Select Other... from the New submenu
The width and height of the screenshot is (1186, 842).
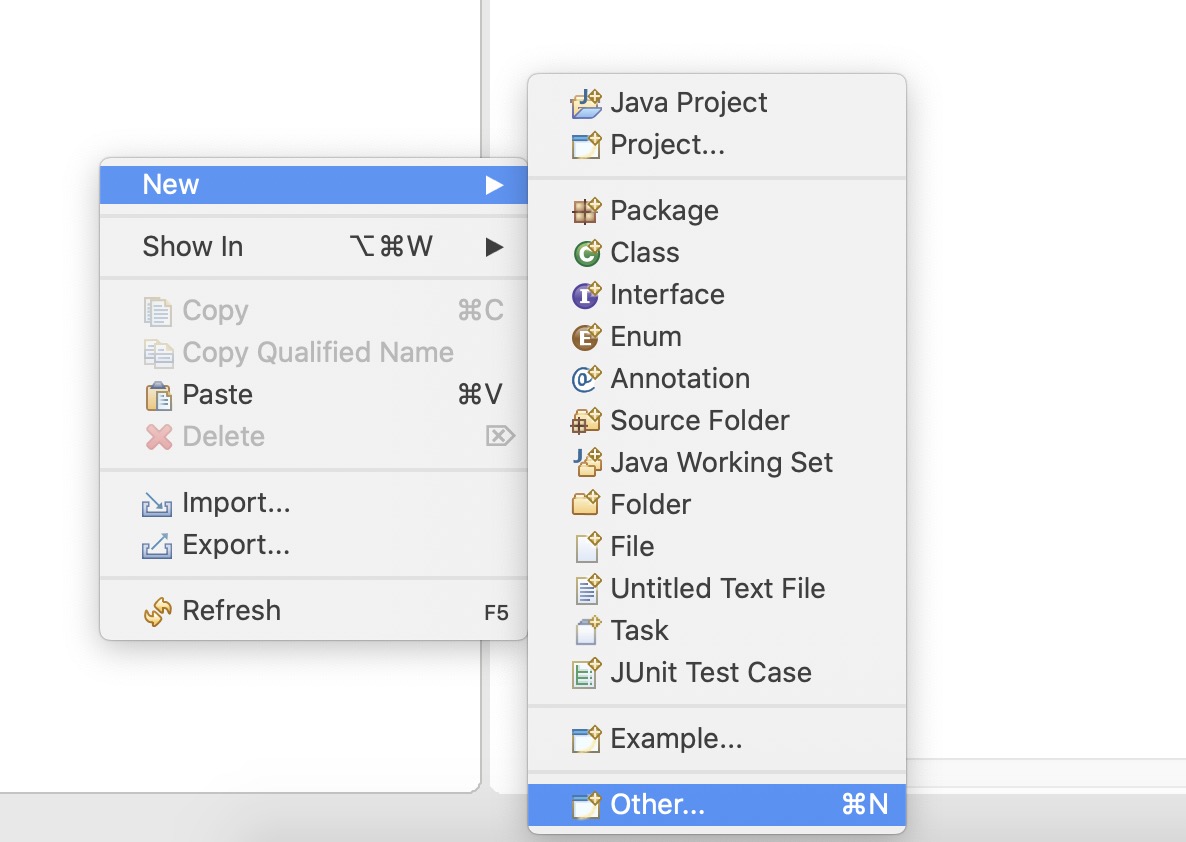[x=658, y=805]
